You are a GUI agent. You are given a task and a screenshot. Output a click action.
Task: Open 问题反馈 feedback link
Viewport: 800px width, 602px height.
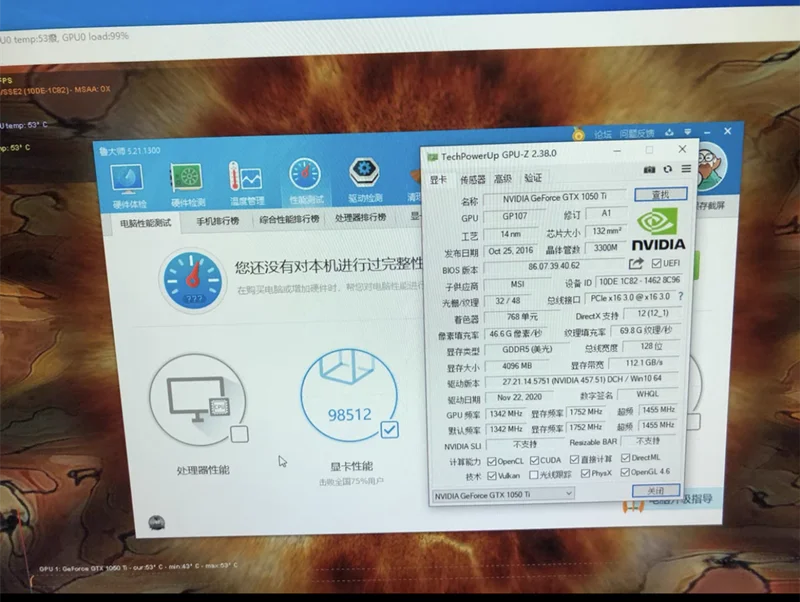click(x=636, y=133)
